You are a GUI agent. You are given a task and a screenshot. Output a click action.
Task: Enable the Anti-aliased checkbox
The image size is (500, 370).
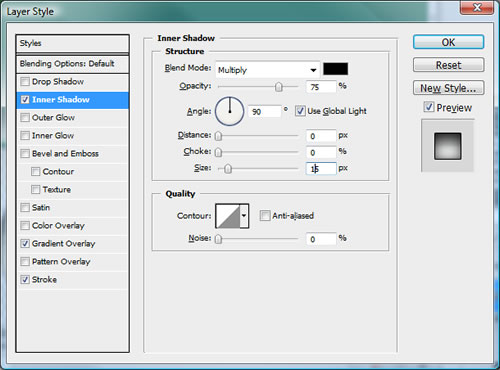click(265, 216)
